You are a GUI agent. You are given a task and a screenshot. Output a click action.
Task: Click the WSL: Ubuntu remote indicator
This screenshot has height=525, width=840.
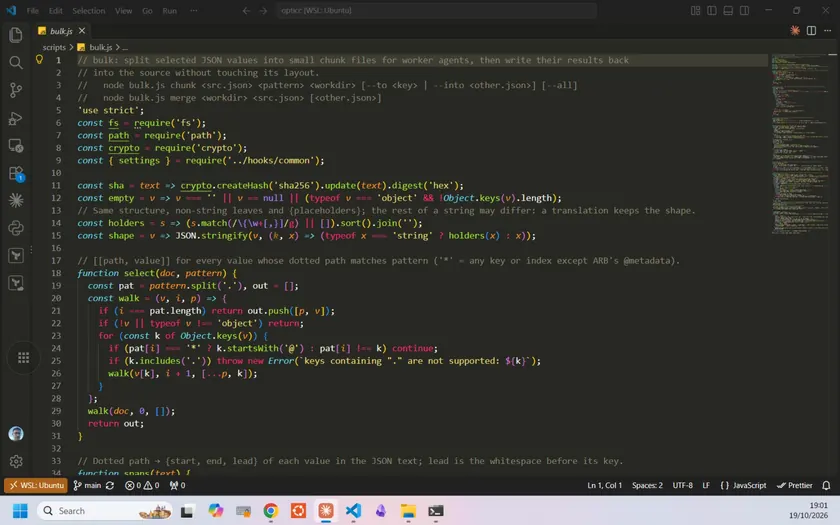click(36, 485)
